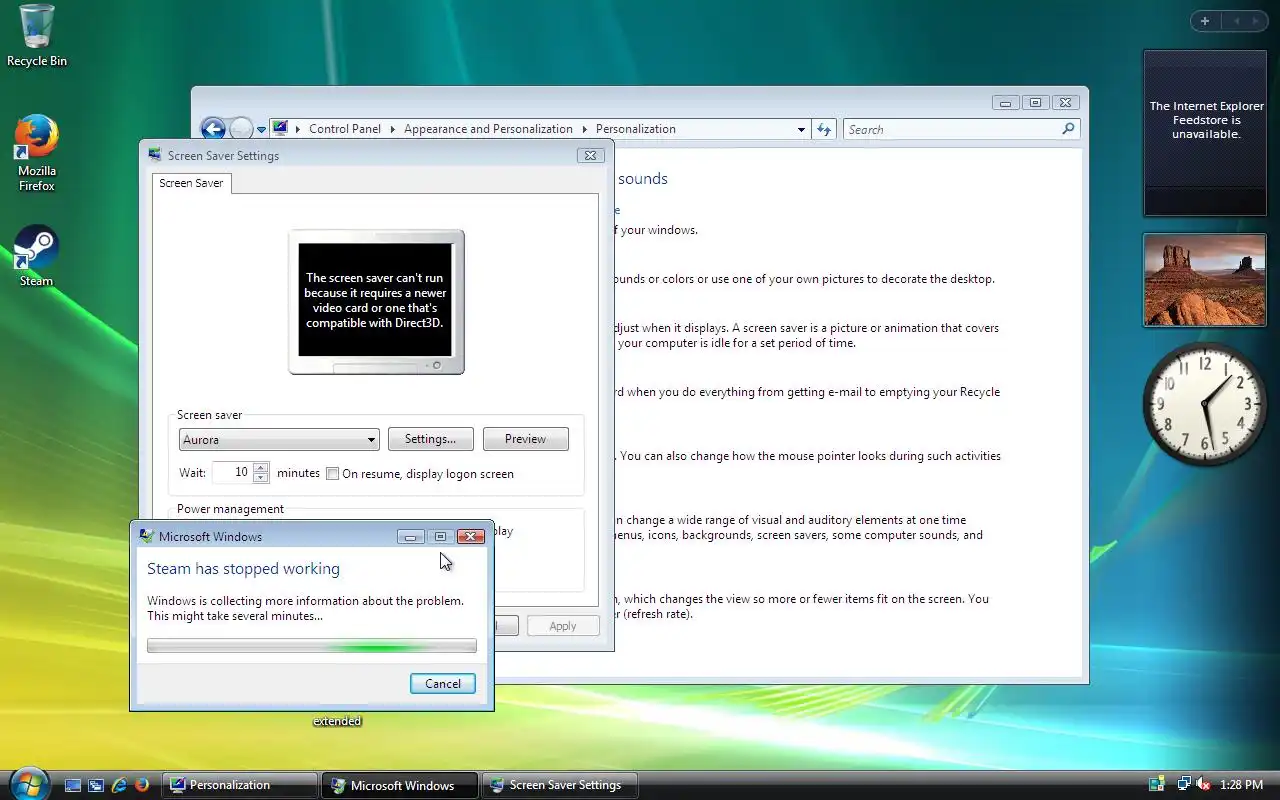Show the taskbar clock at 1:28 PM
The image size is (1280, 800).
[x=1242, y=785]
